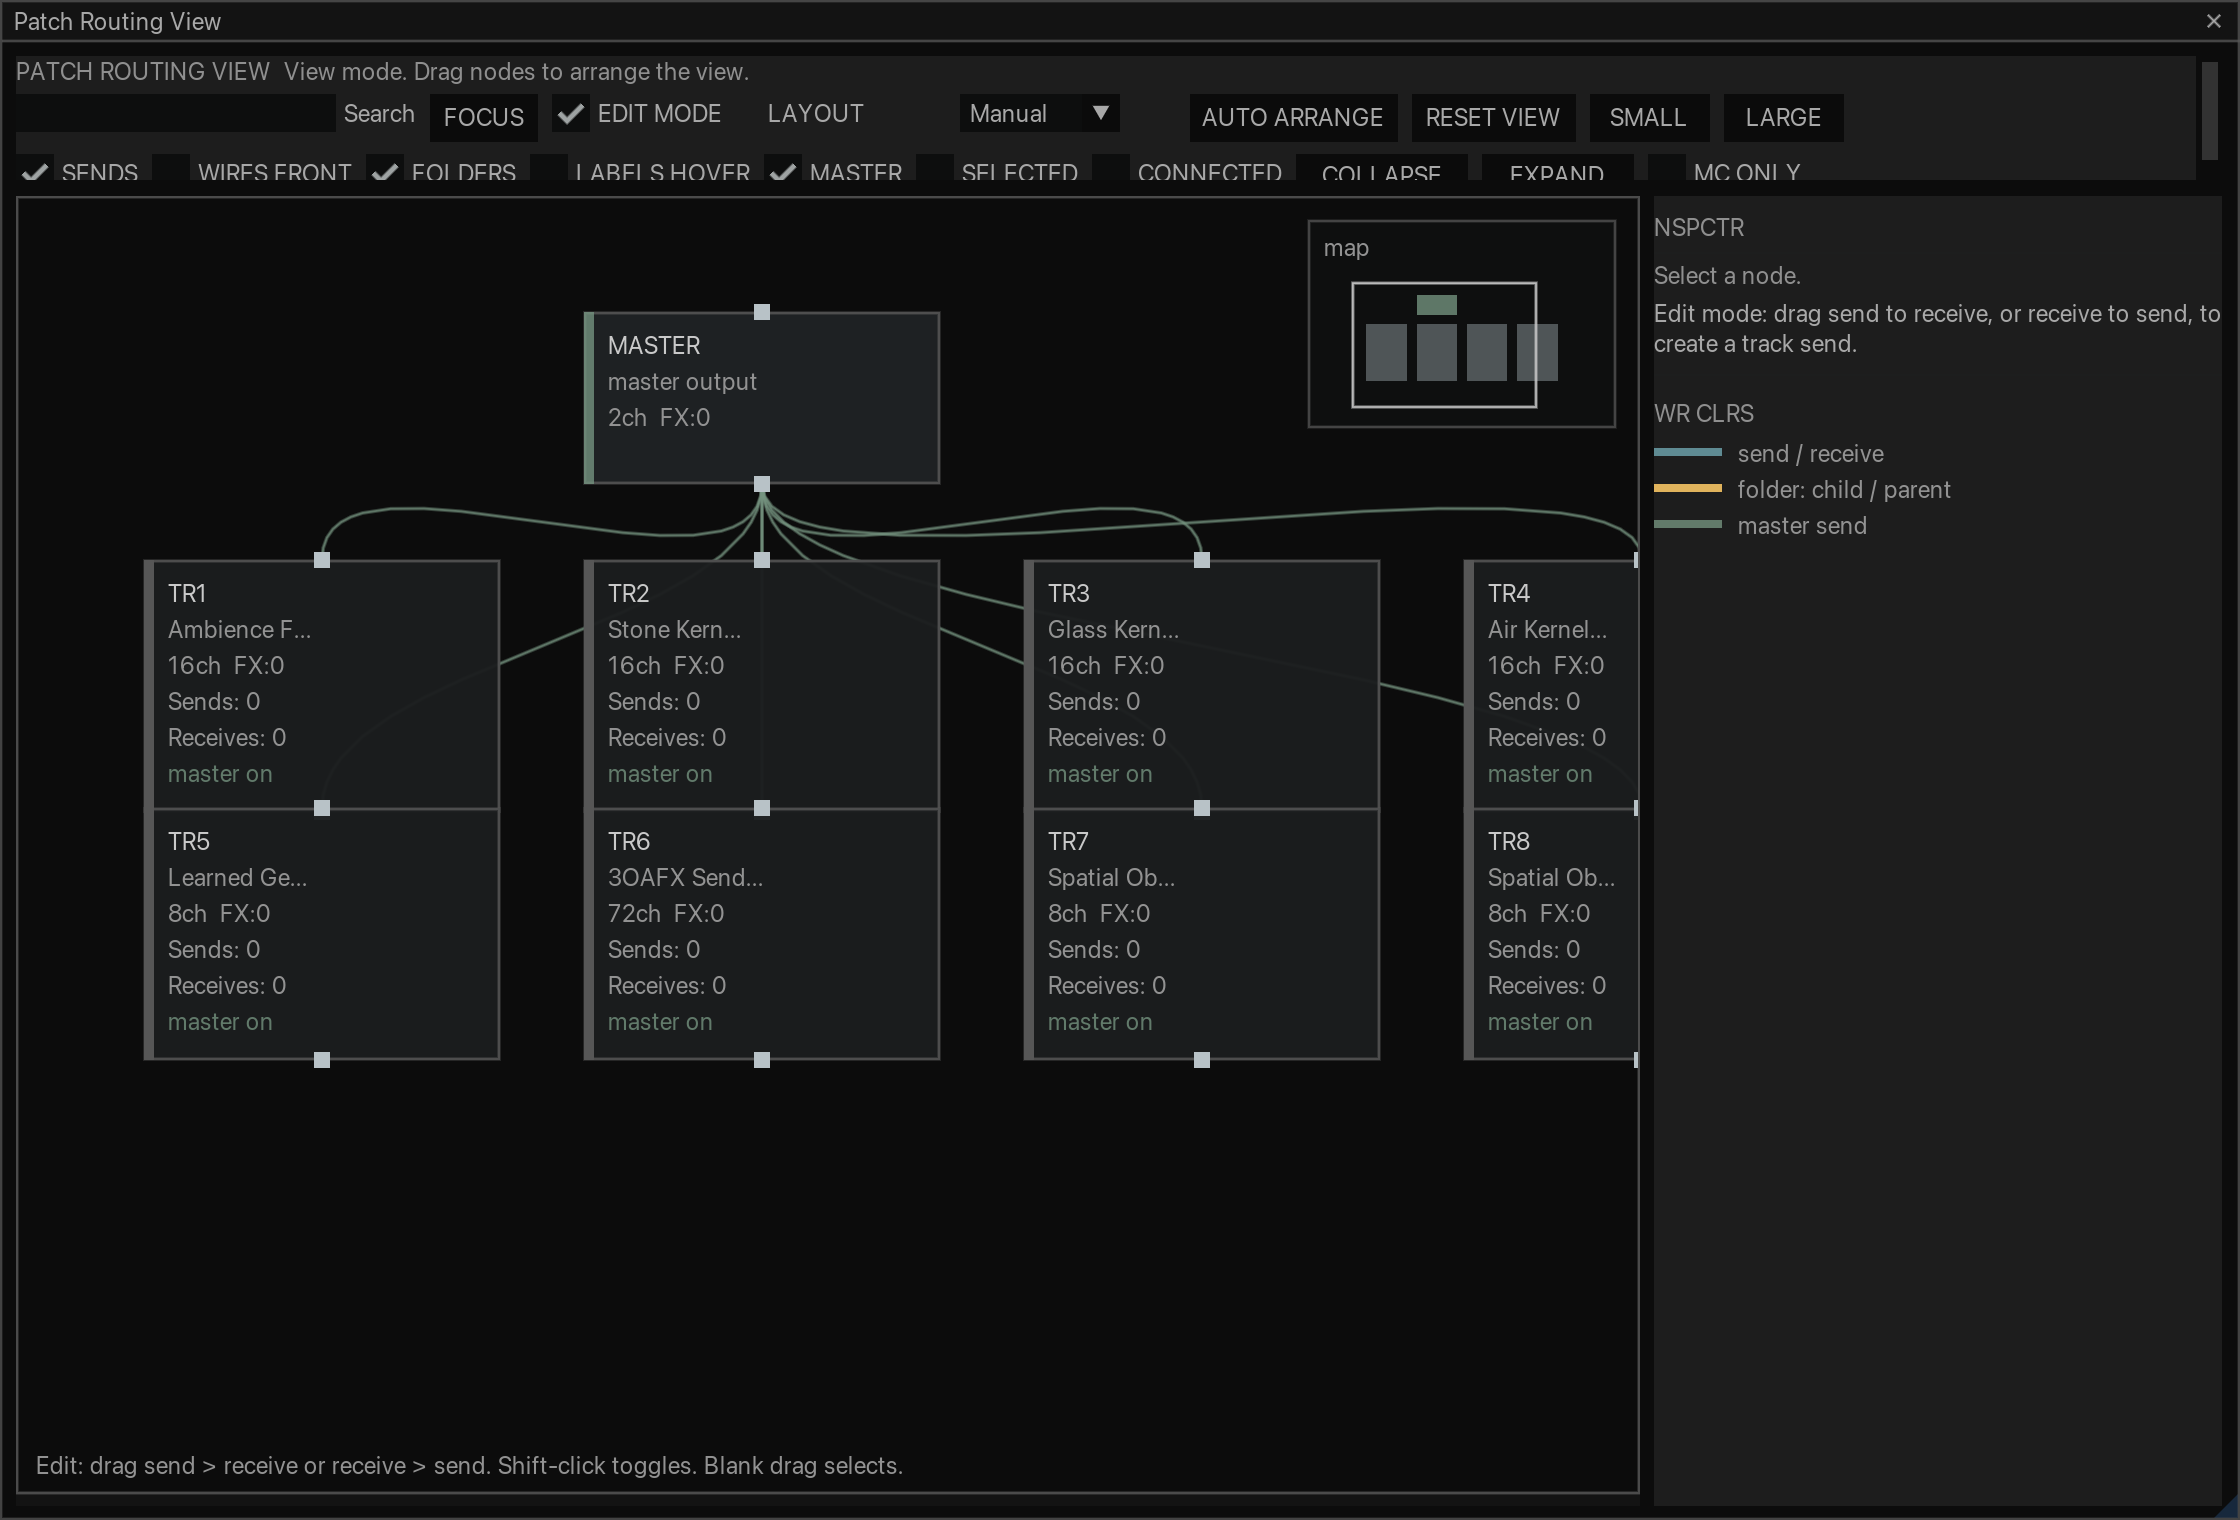Select the TR5 Learned Ge node
The height and width of the screenshot is (1520, 2240).
pos(322,934)
